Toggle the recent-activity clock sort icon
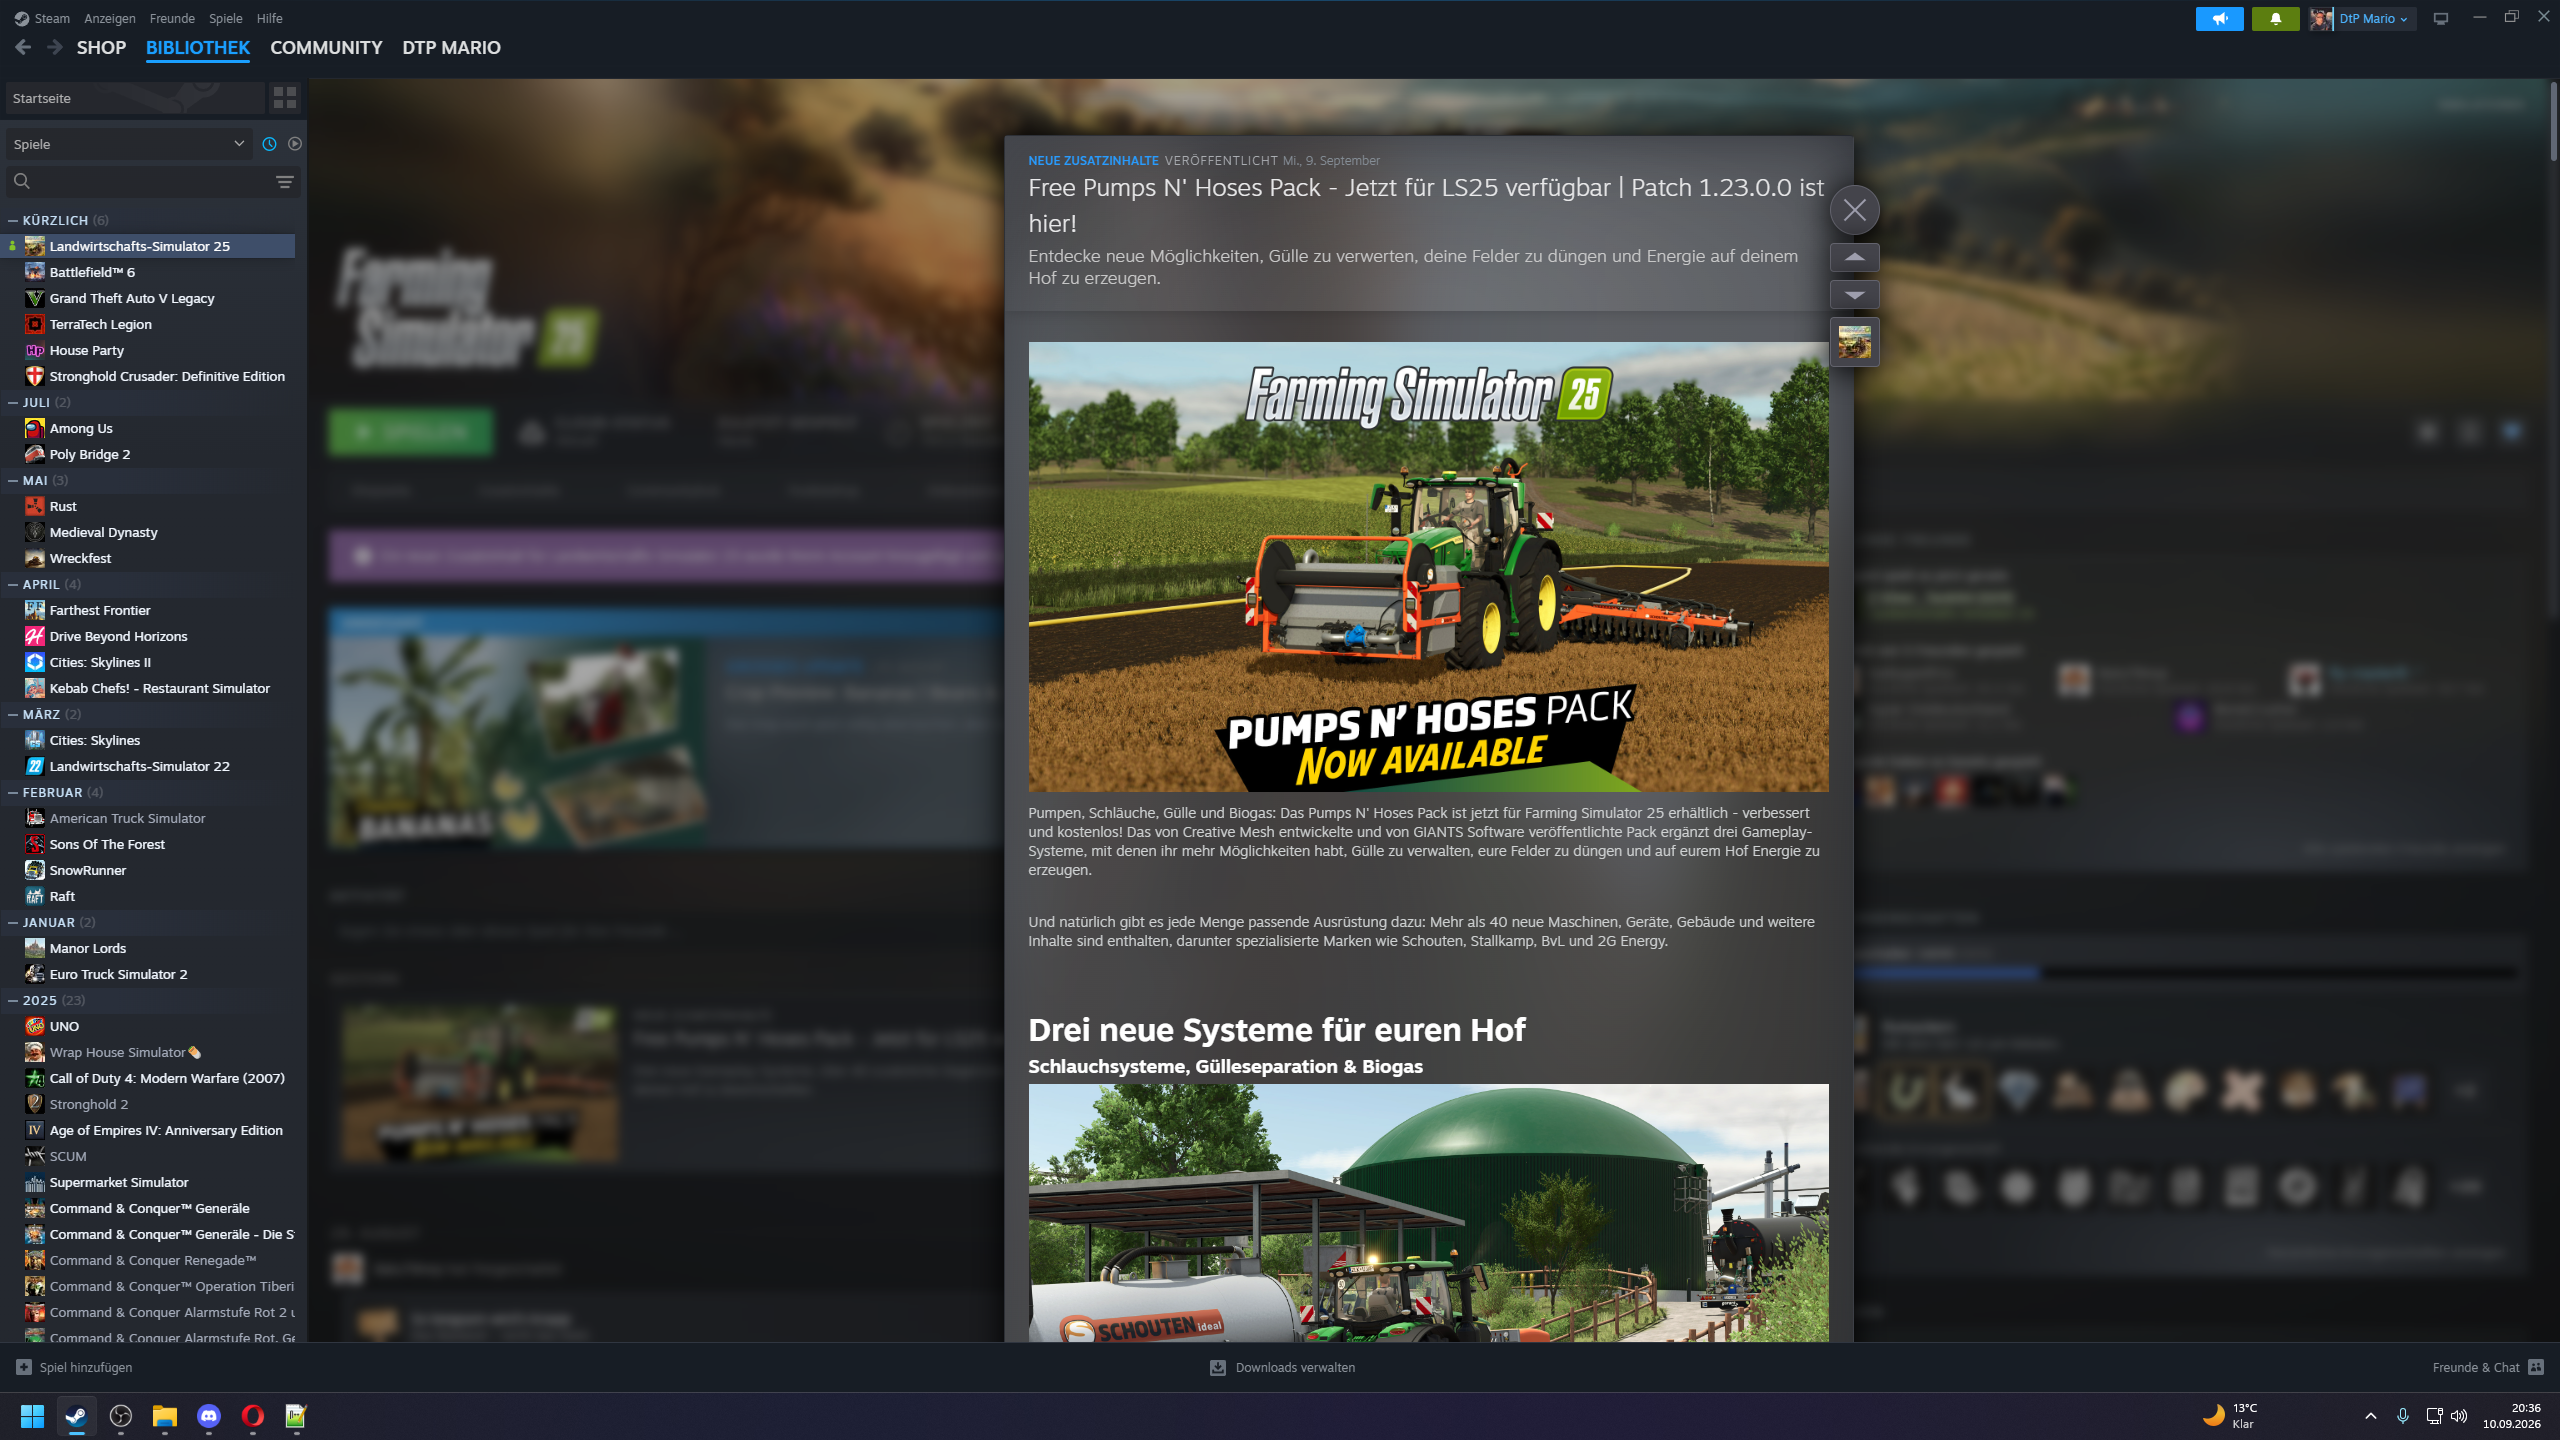This screenshot has height=1440, width=2560. coord(269,144)
